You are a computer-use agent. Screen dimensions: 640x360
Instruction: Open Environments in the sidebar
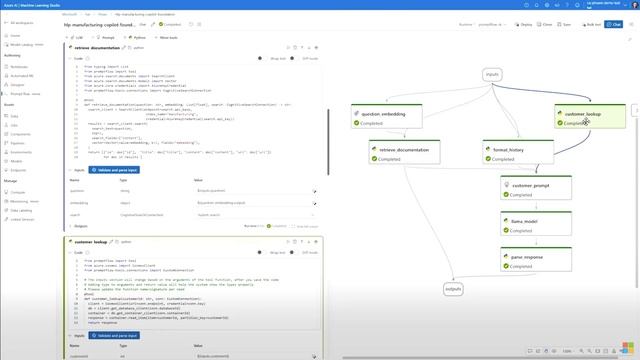(21, 152)
